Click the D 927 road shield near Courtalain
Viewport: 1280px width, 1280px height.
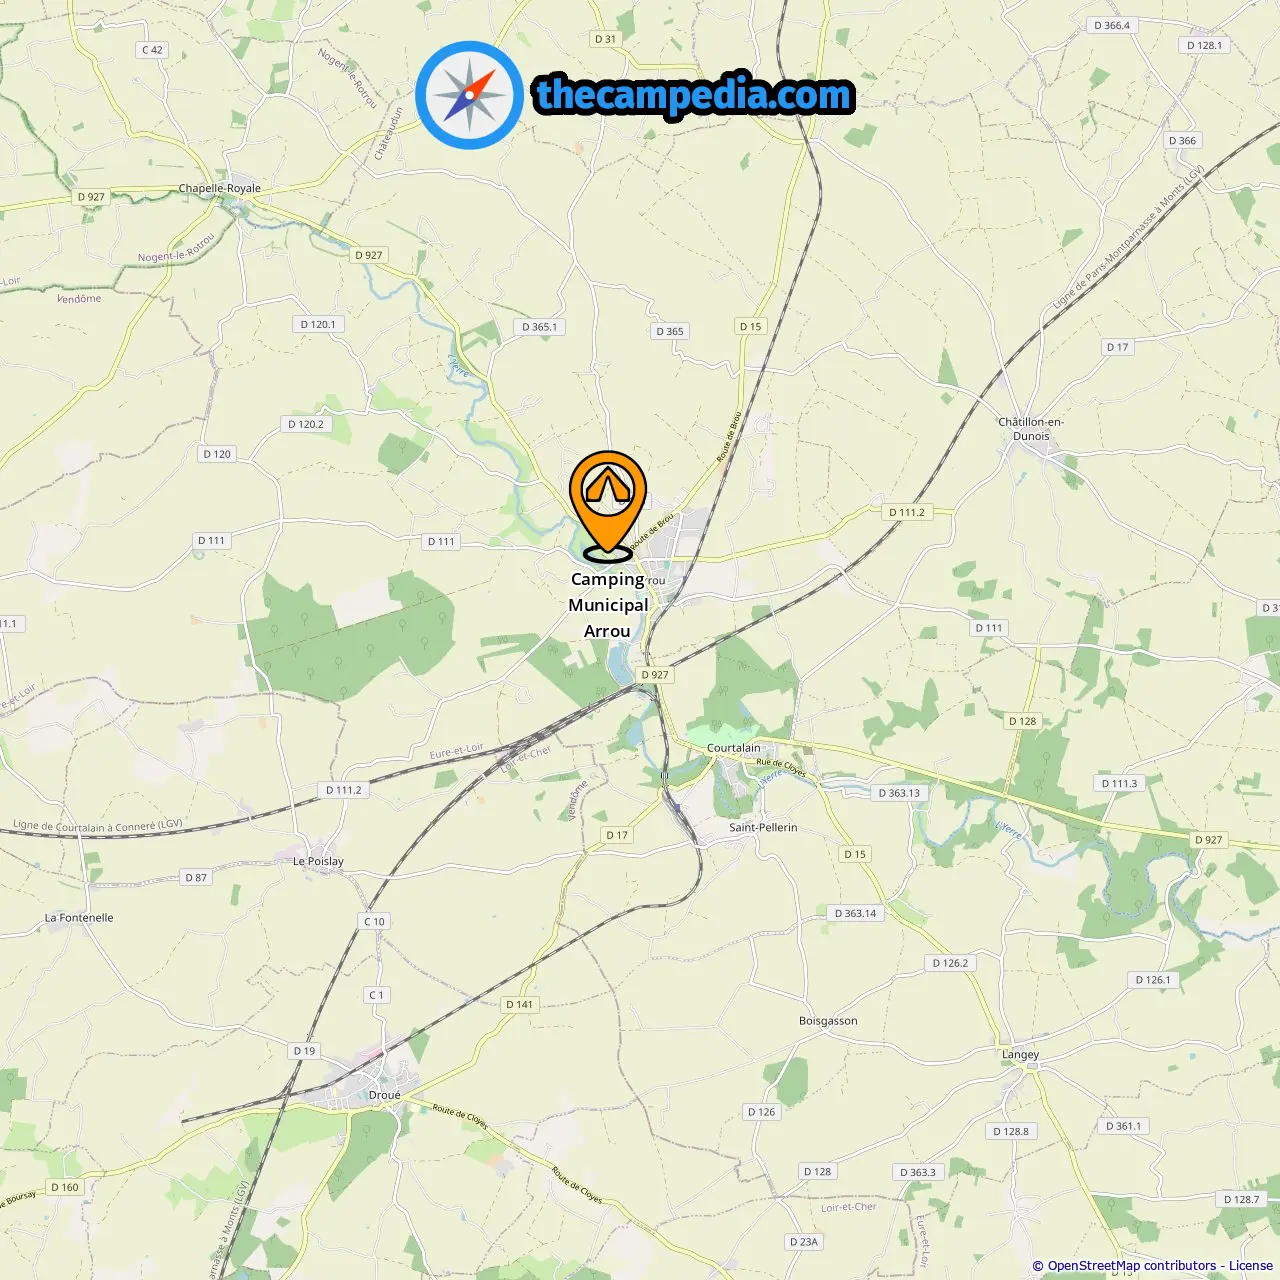[x=655, y=675]
